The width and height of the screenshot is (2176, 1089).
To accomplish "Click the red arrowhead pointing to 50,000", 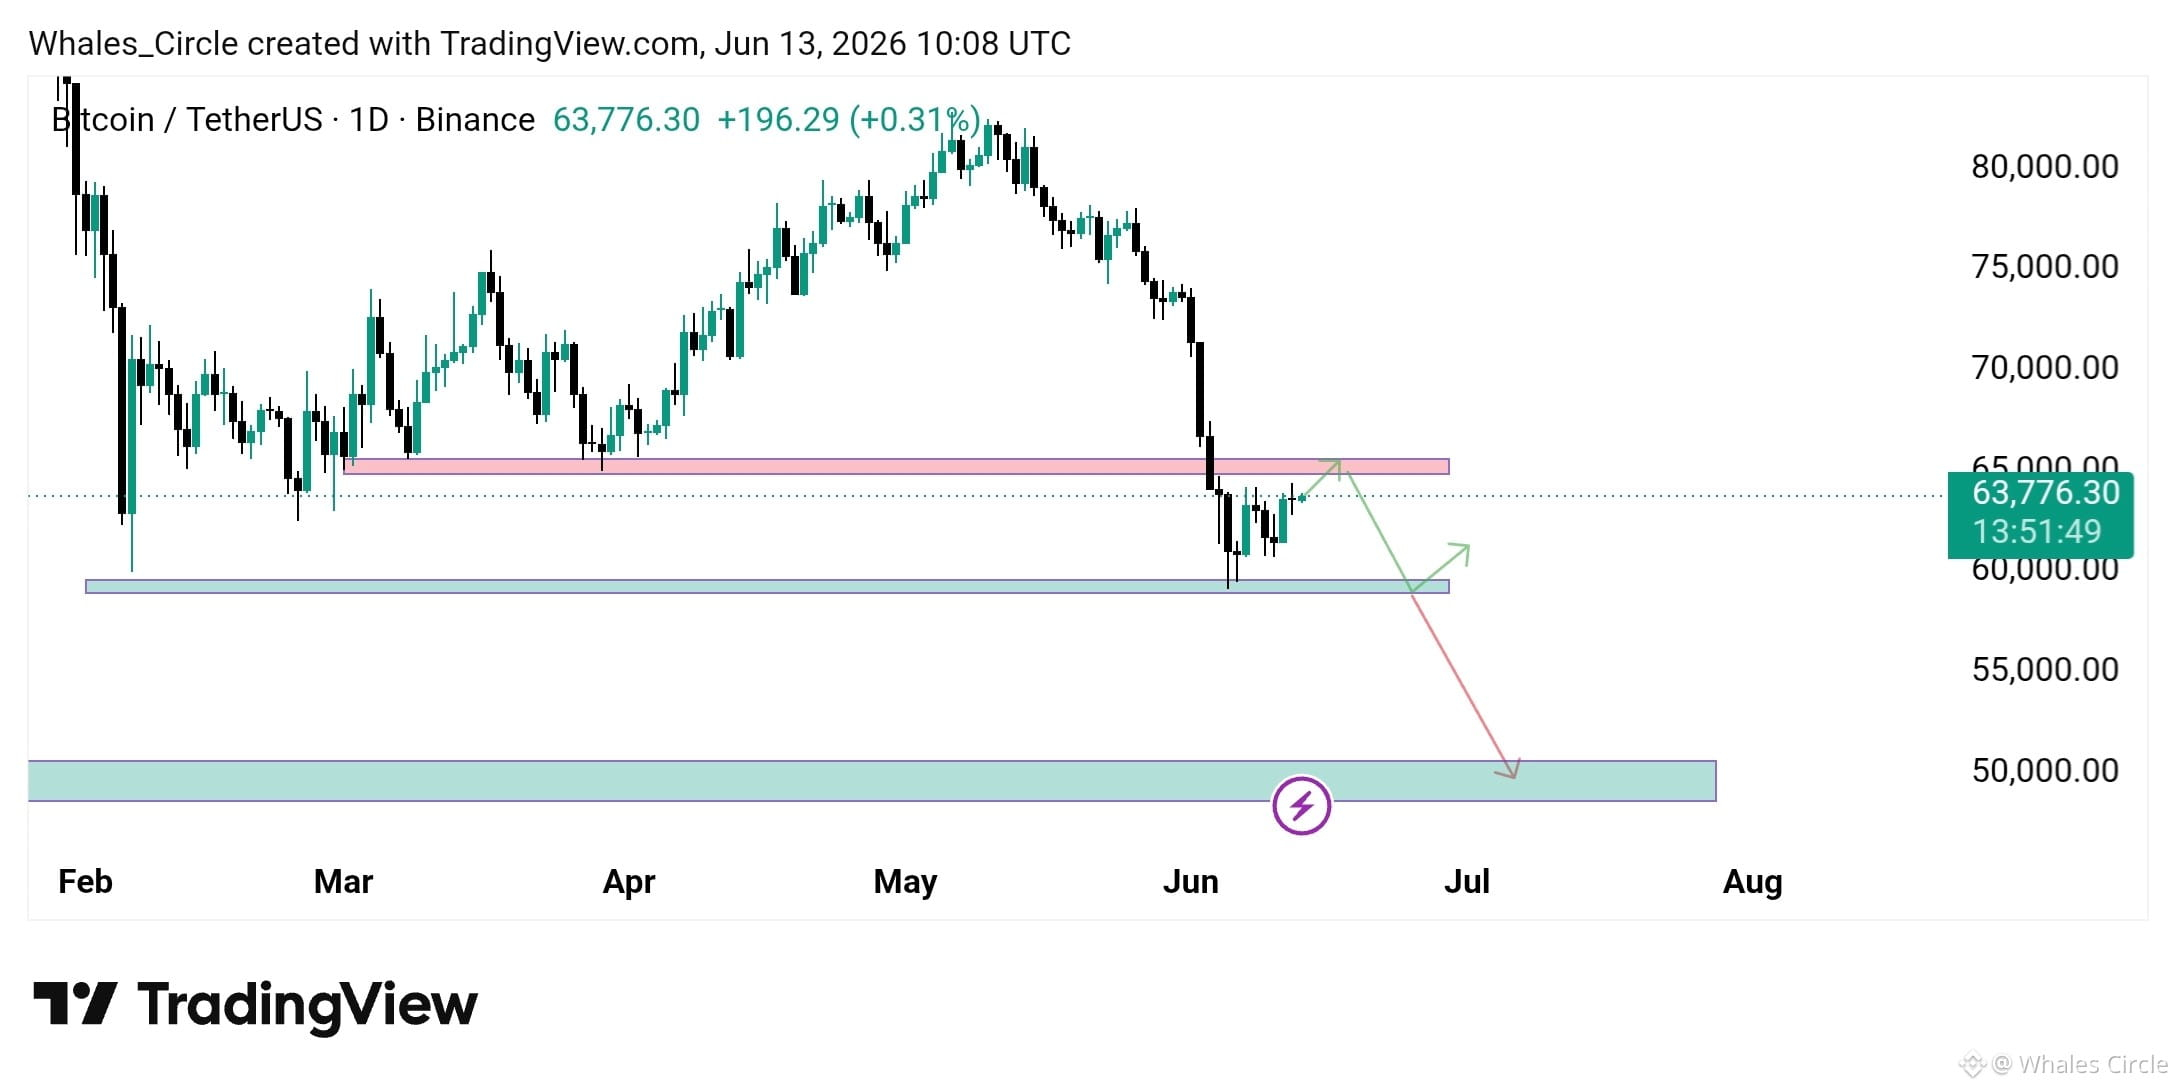I will [1508, 768].
